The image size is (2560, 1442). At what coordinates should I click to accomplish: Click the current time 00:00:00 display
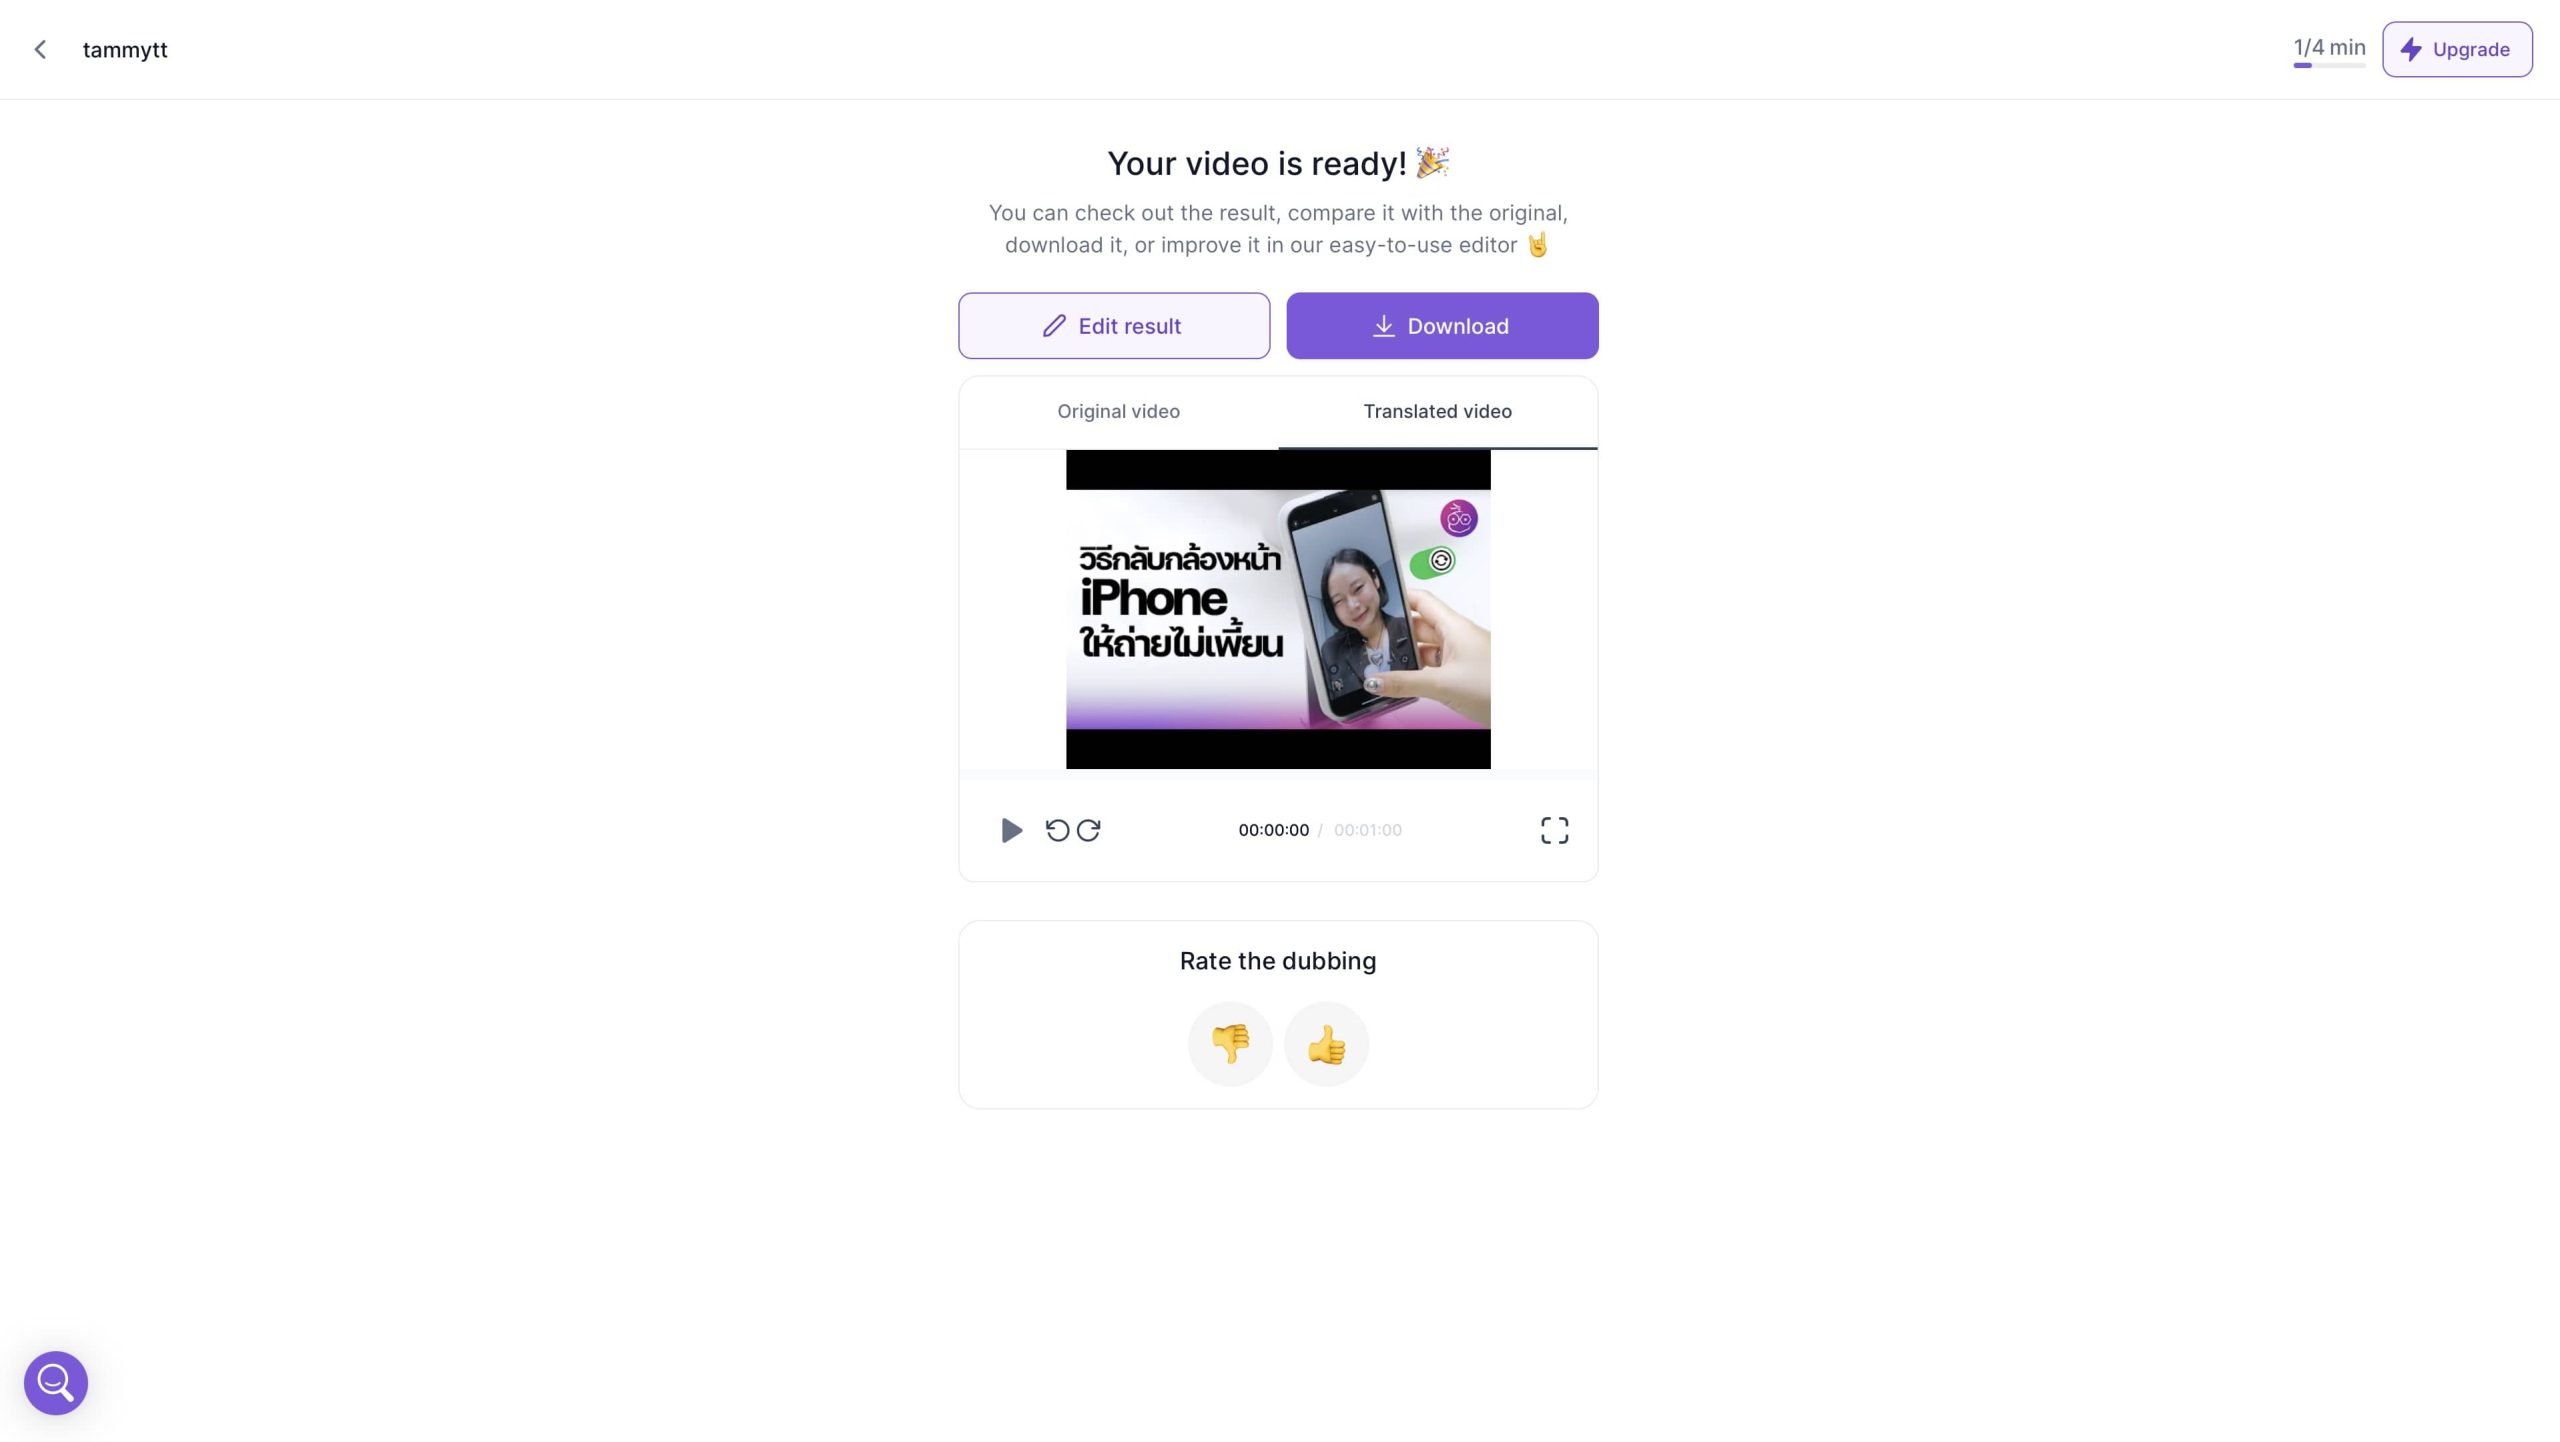coord(1273,830)
